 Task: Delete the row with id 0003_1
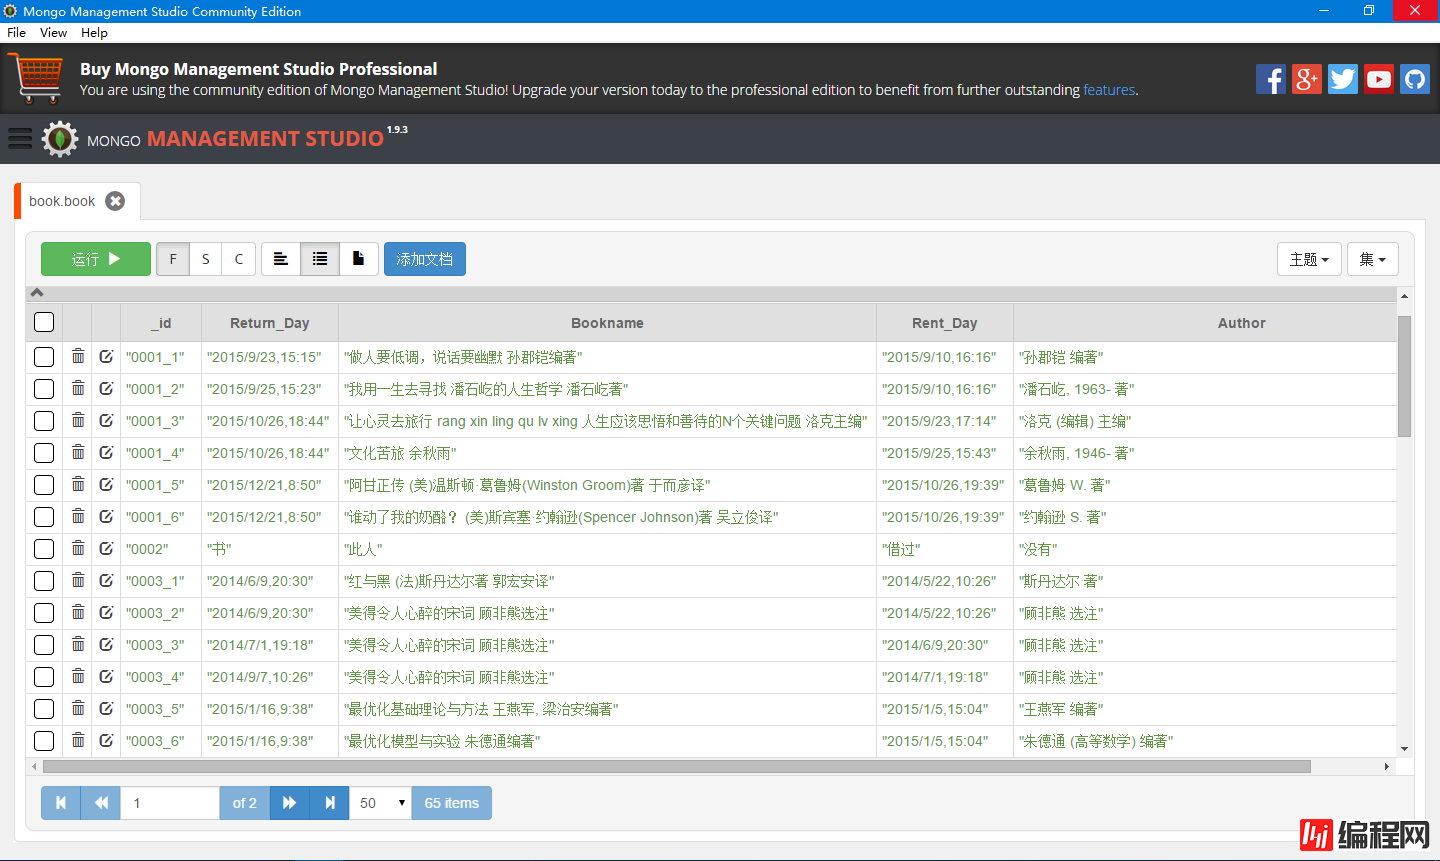tap(78, 580)
